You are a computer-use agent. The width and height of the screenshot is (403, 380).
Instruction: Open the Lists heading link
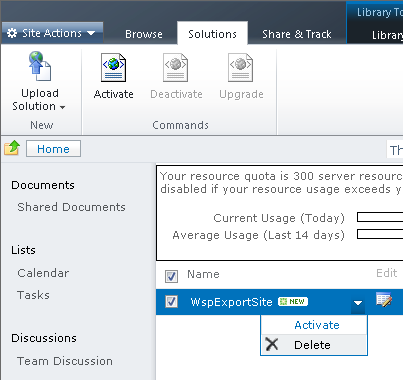tap(23, 250)
